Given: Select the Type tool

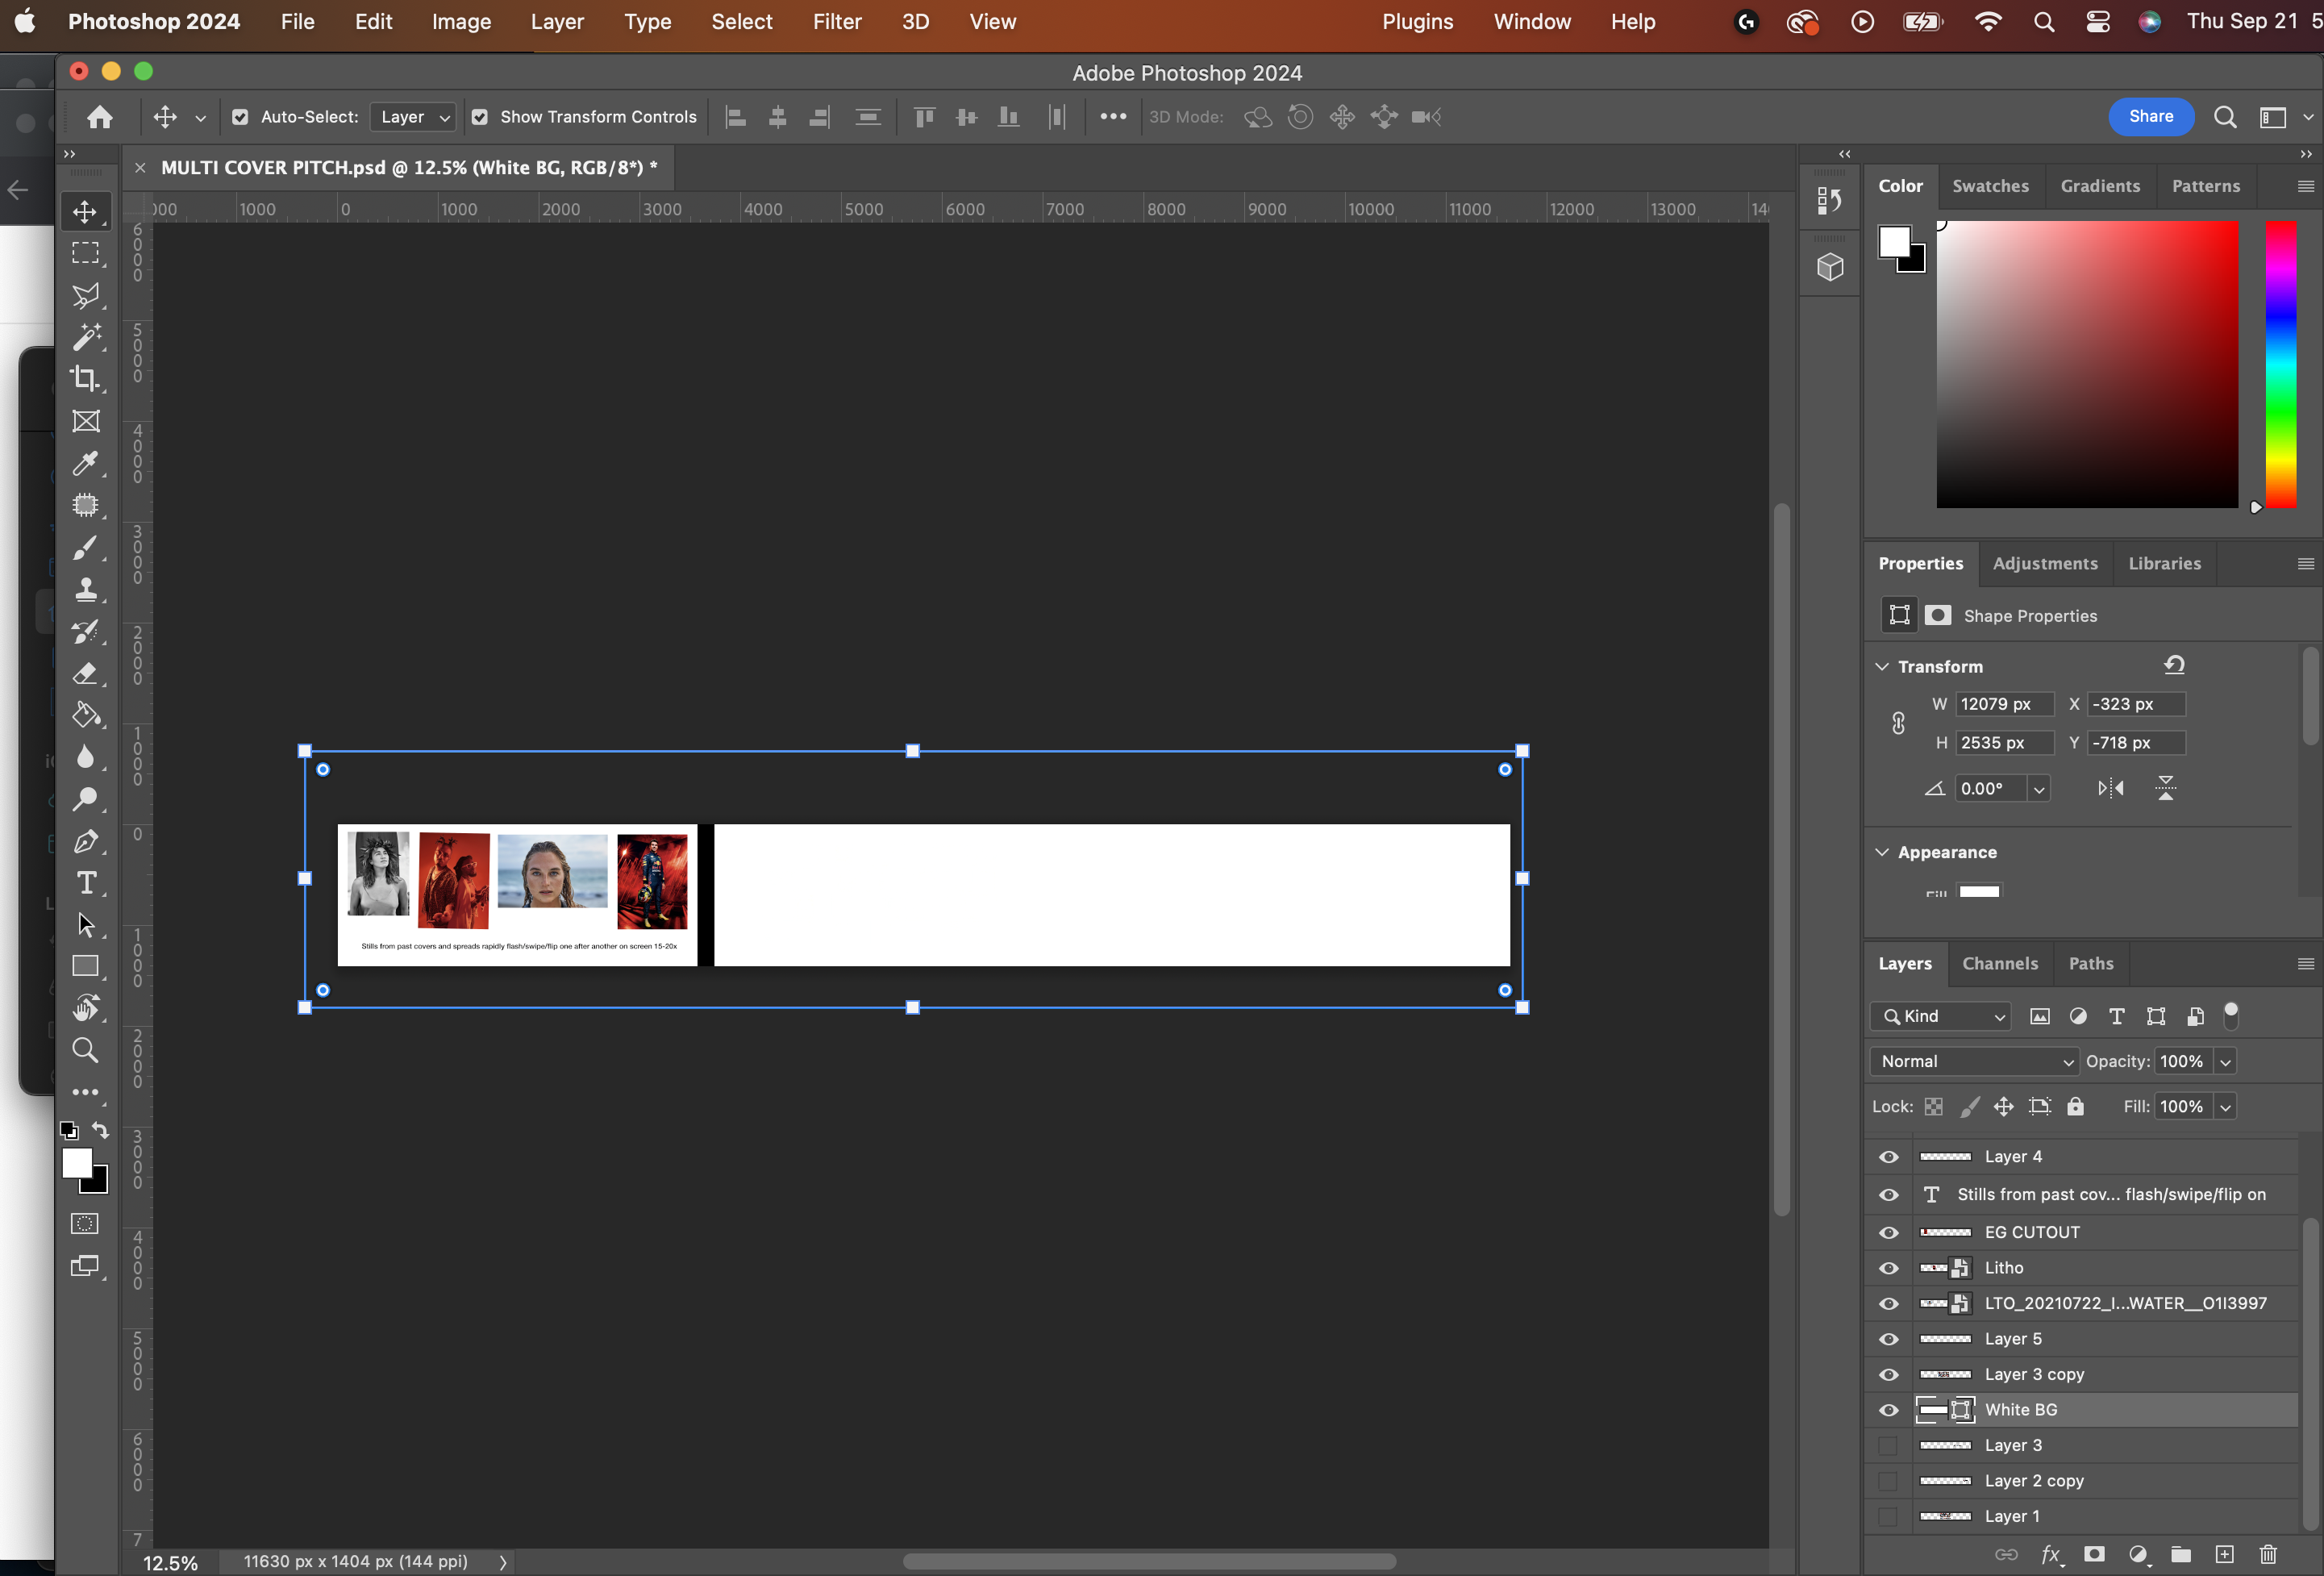Looking at the screenshot, I should tap(85, 883).
